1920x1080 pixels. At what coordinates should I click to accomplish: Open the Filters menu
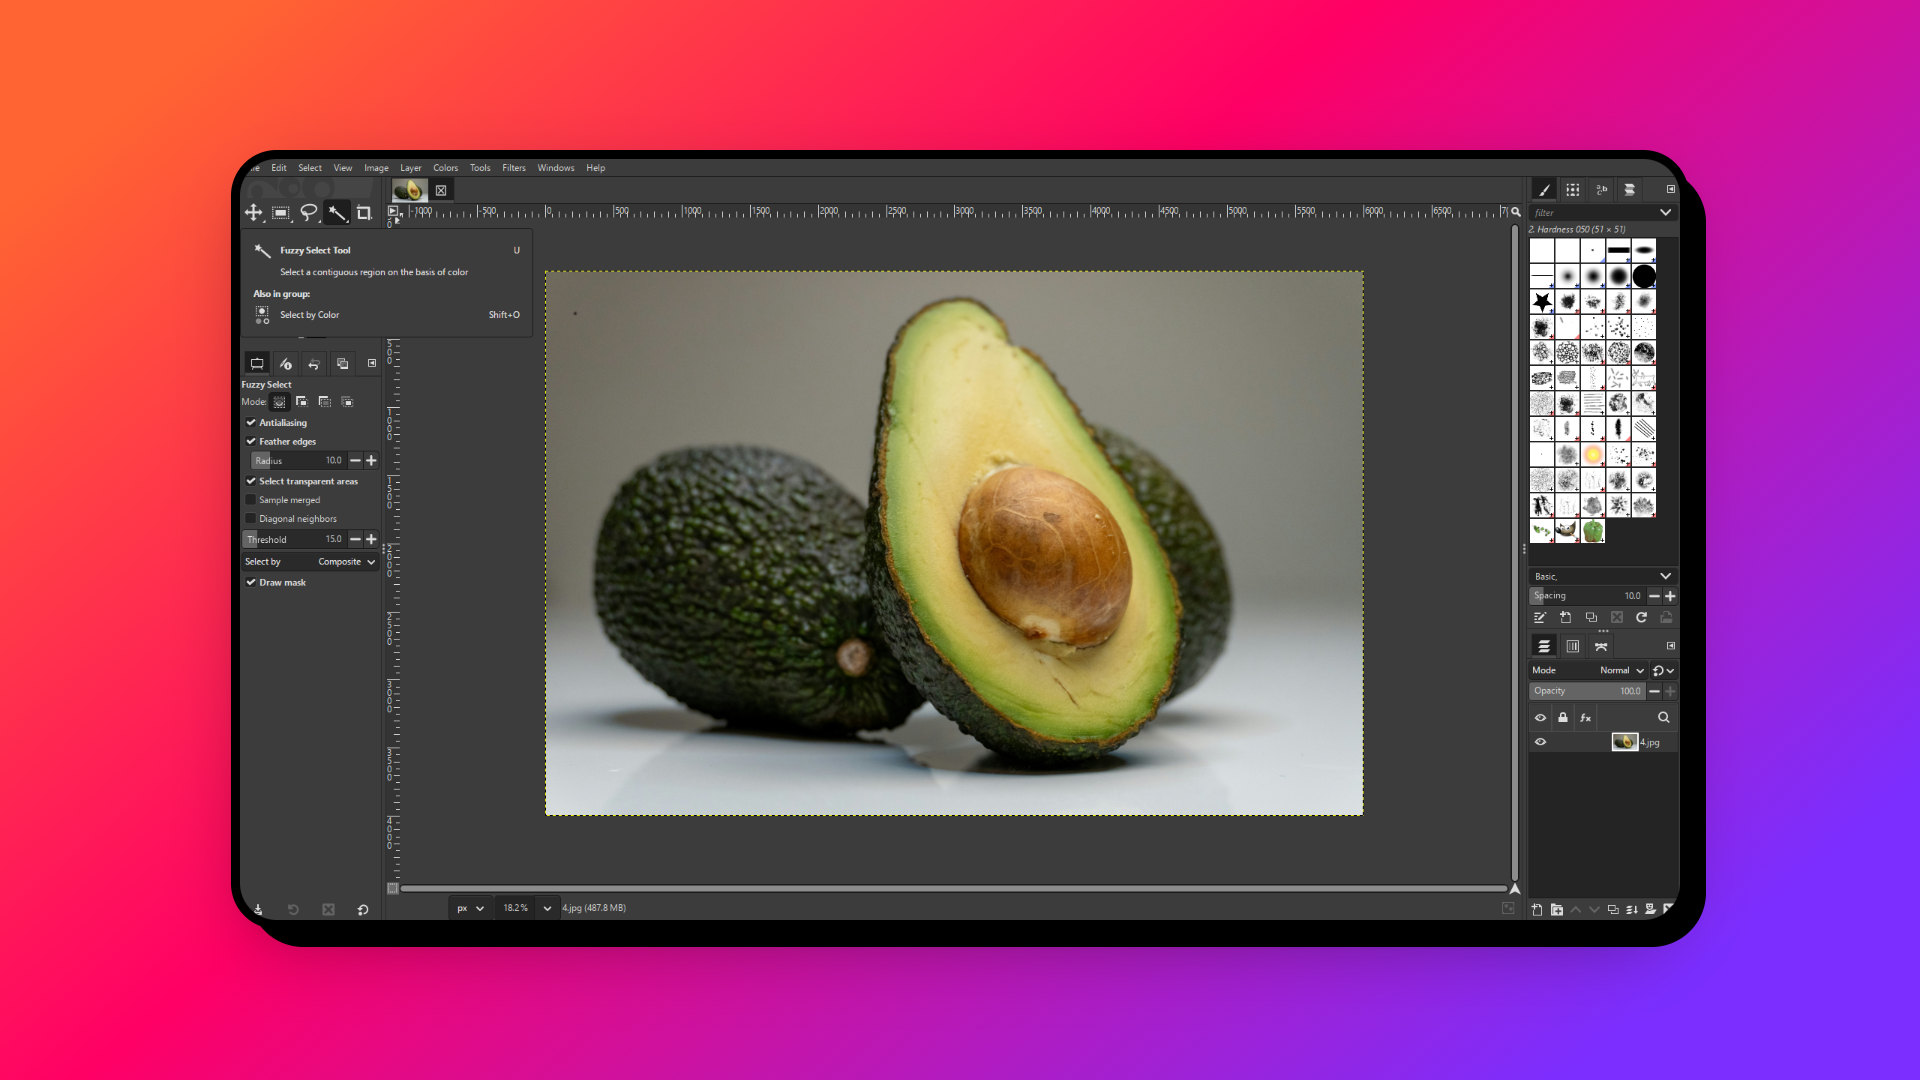[513, 168]
